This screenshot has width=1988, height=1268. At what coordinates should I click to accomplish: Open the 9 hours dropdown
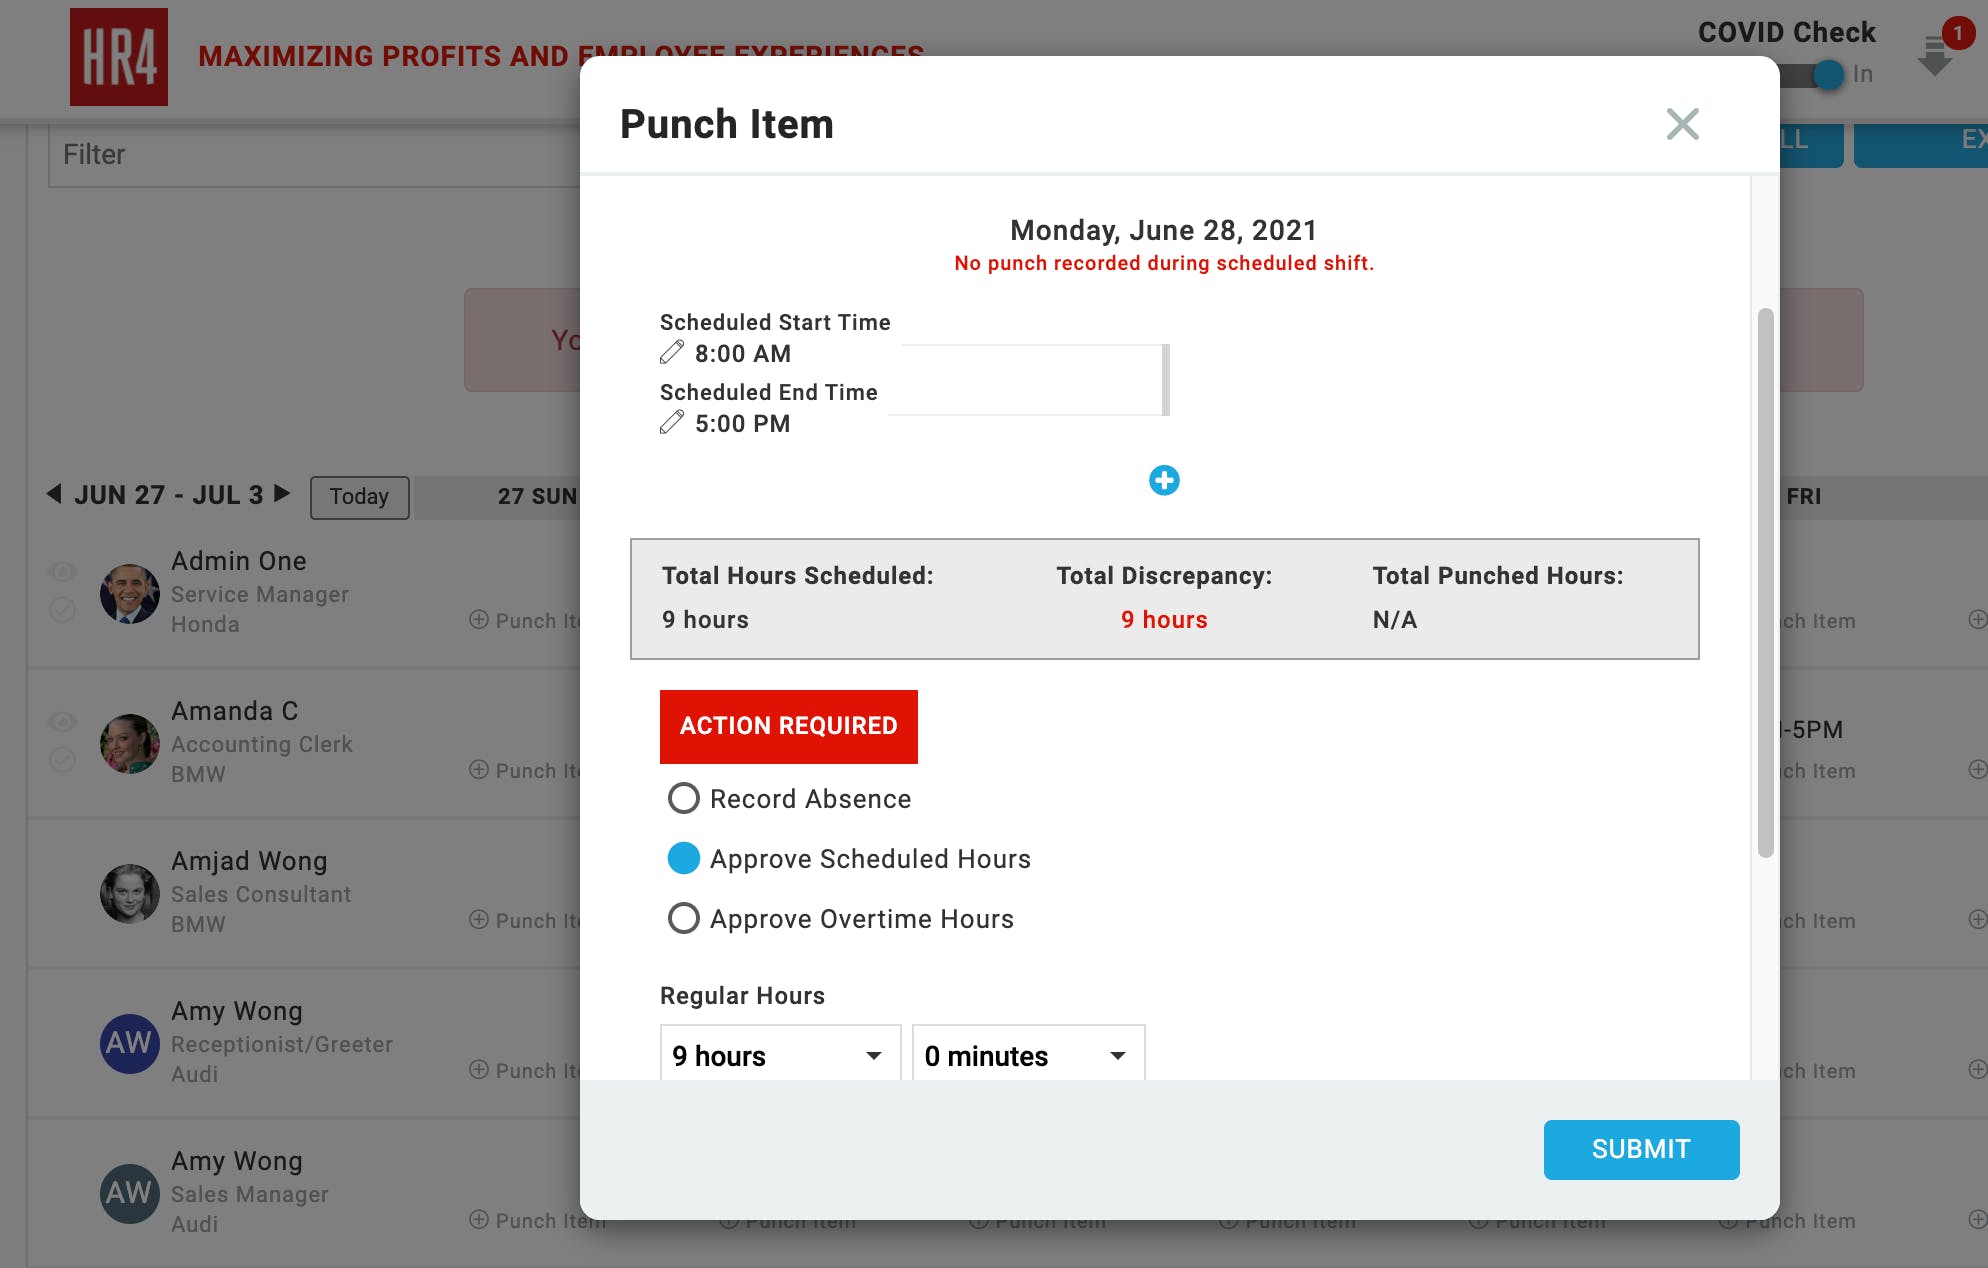click(x=780, y=1055)
